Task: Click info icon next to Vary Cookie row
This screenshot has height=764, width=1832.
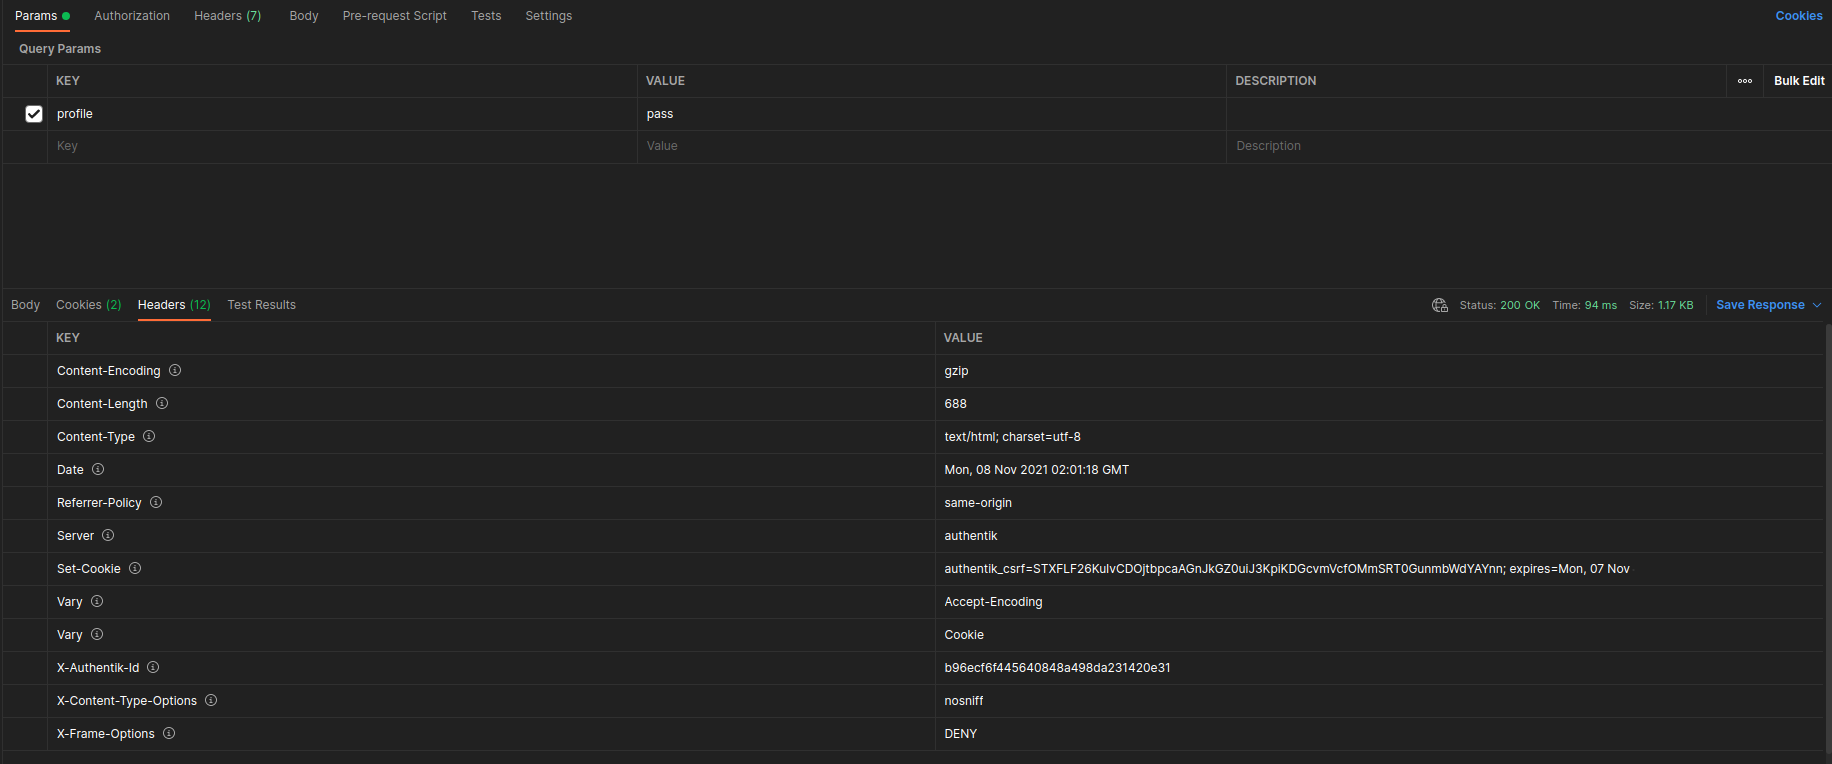Action: click(x=97, y=634)
